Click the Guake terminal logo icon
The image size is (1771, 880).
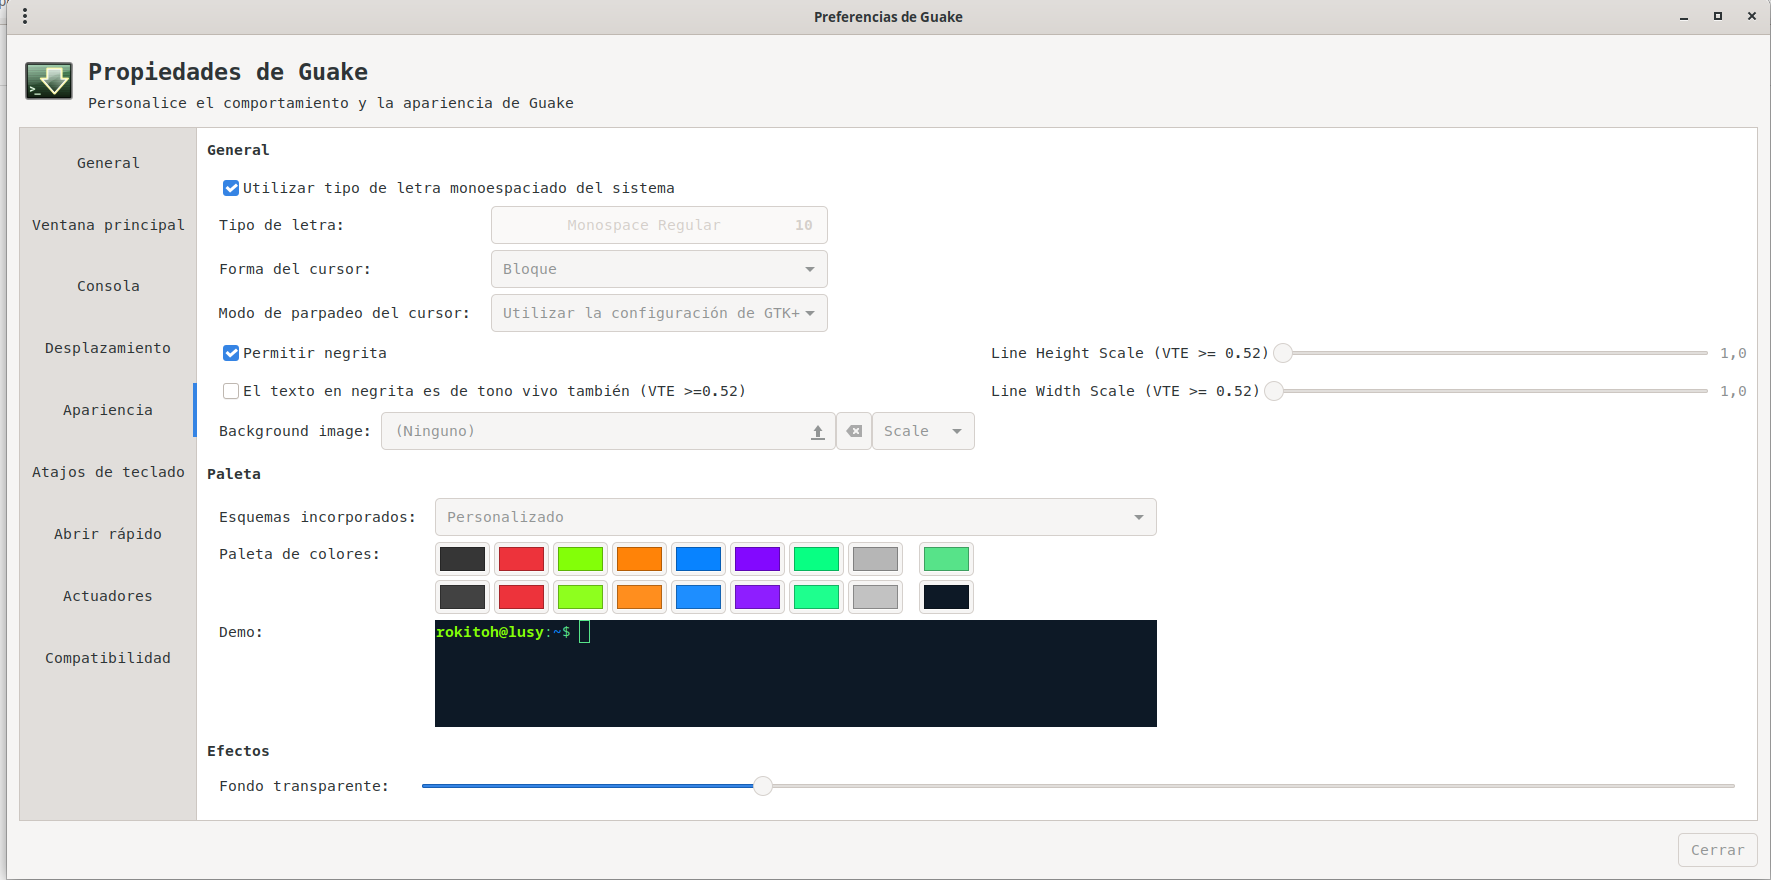click(49, 81)
